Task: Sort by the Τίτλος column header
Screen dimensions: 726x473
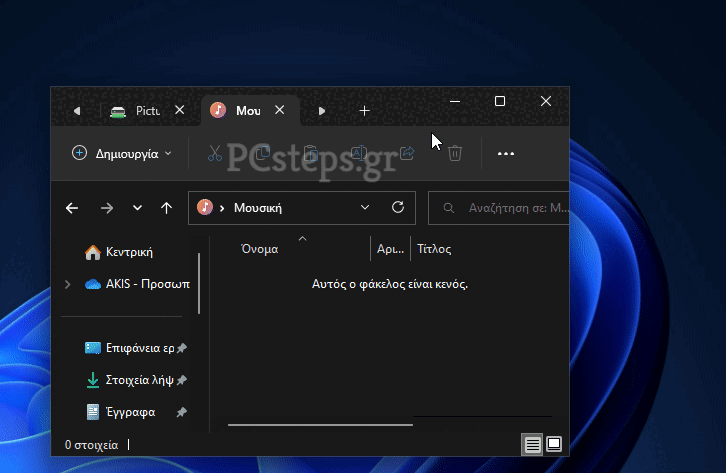Action: (434, 249)
